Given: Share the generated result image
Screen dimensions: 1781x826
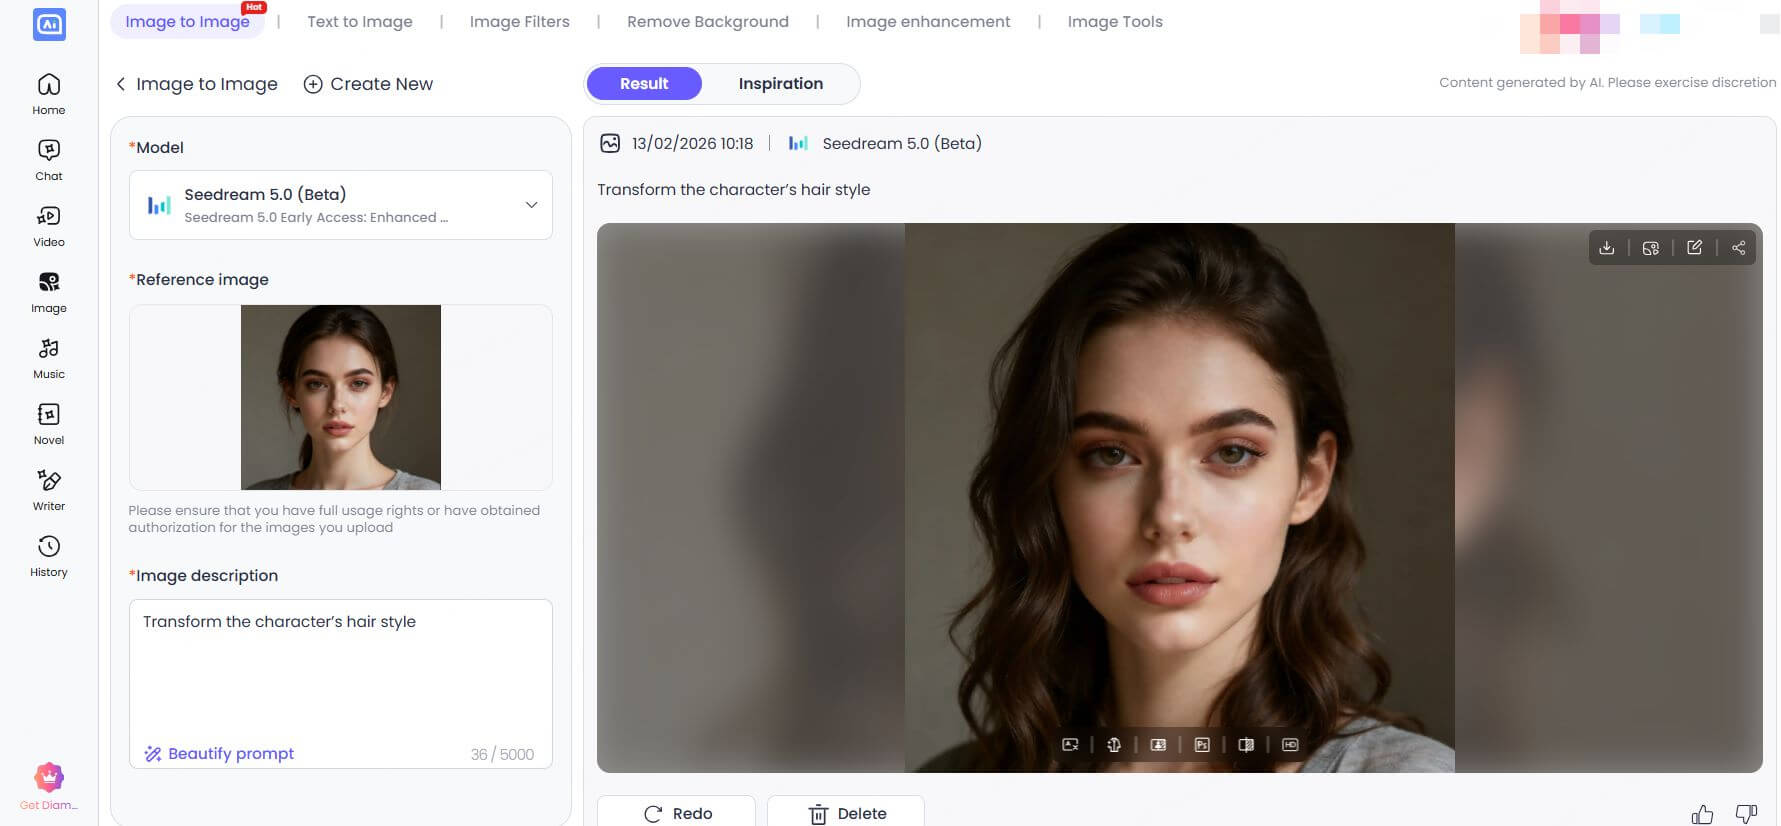Looking at the screenshot, I should (x=1738, y=248).
